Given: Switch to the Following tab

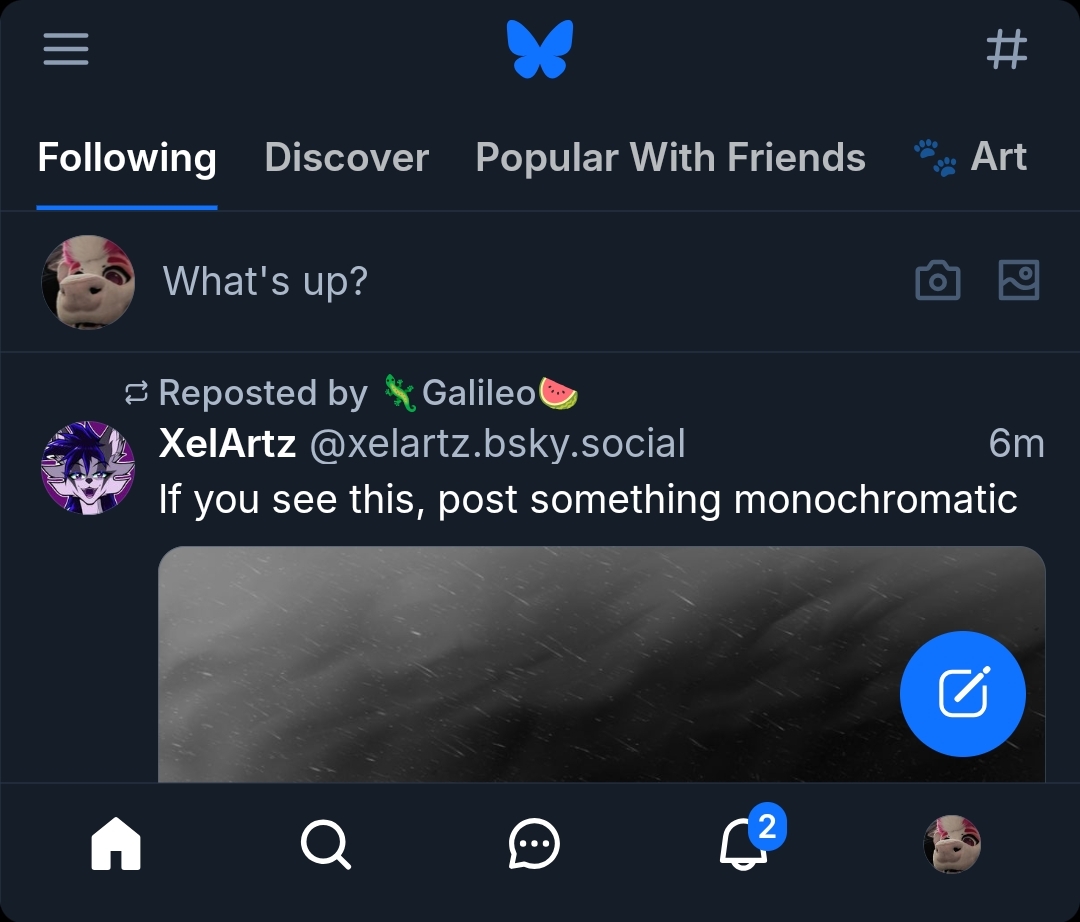Looking at the screenshot, I should pyautogui.click(x=127, y=158).
